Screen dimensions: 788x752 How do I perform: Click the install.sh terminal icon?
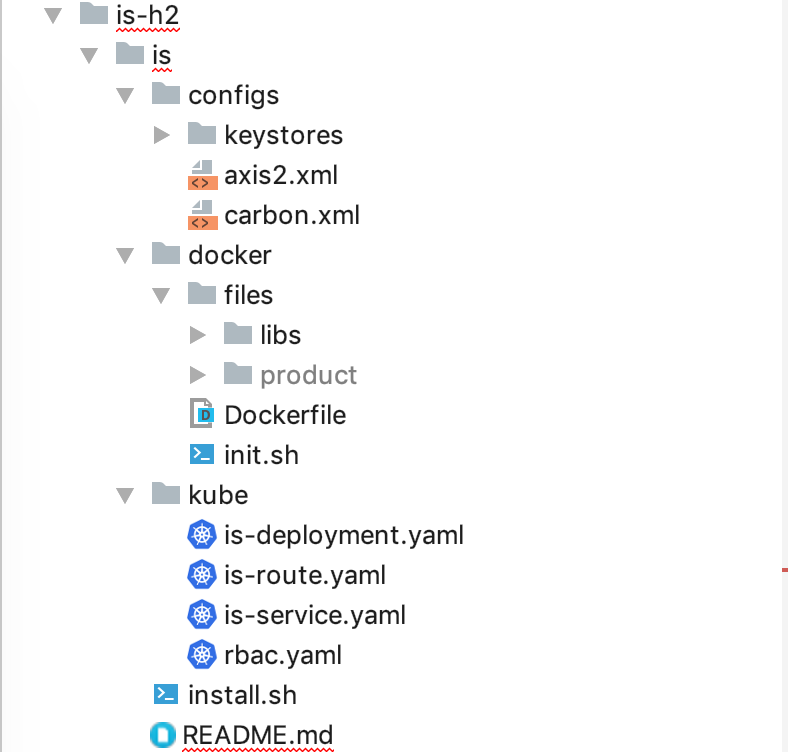[x=166, y=695]
